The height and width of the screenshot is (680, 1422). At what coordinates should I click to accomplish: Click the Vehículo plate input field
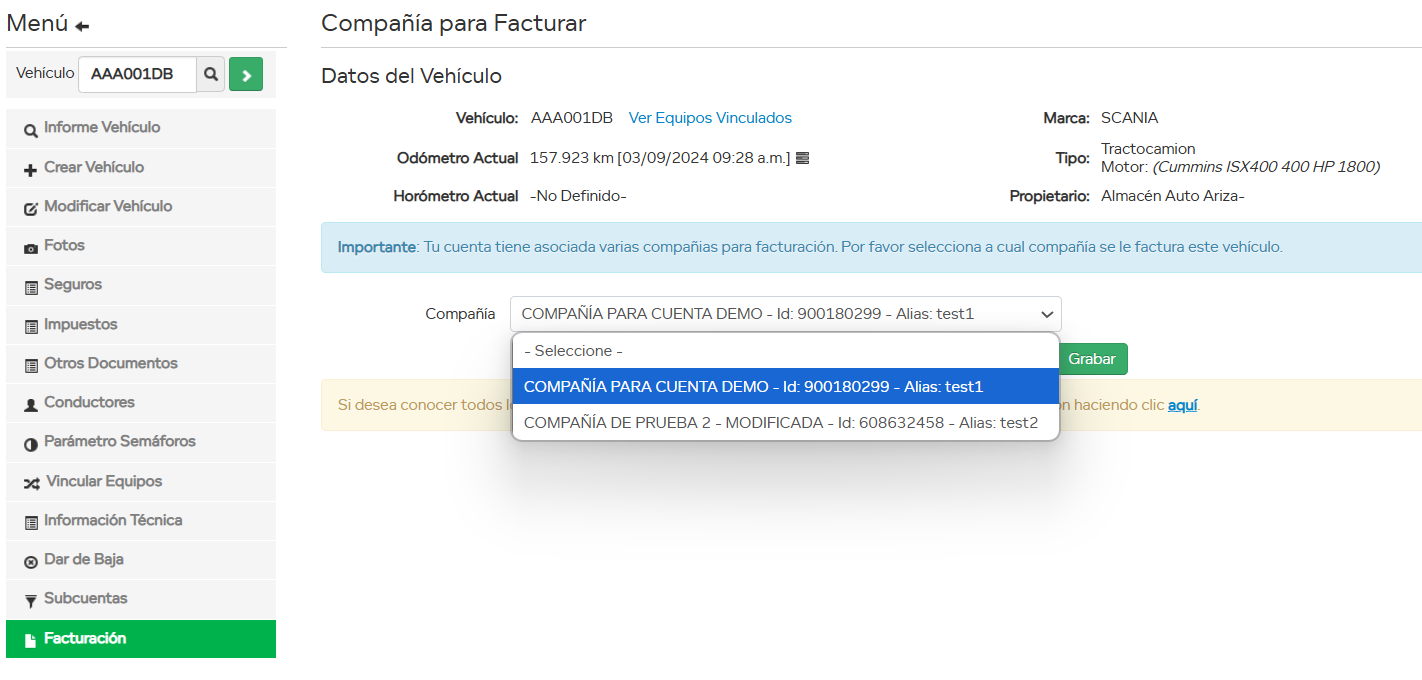(x=137, y=75)
